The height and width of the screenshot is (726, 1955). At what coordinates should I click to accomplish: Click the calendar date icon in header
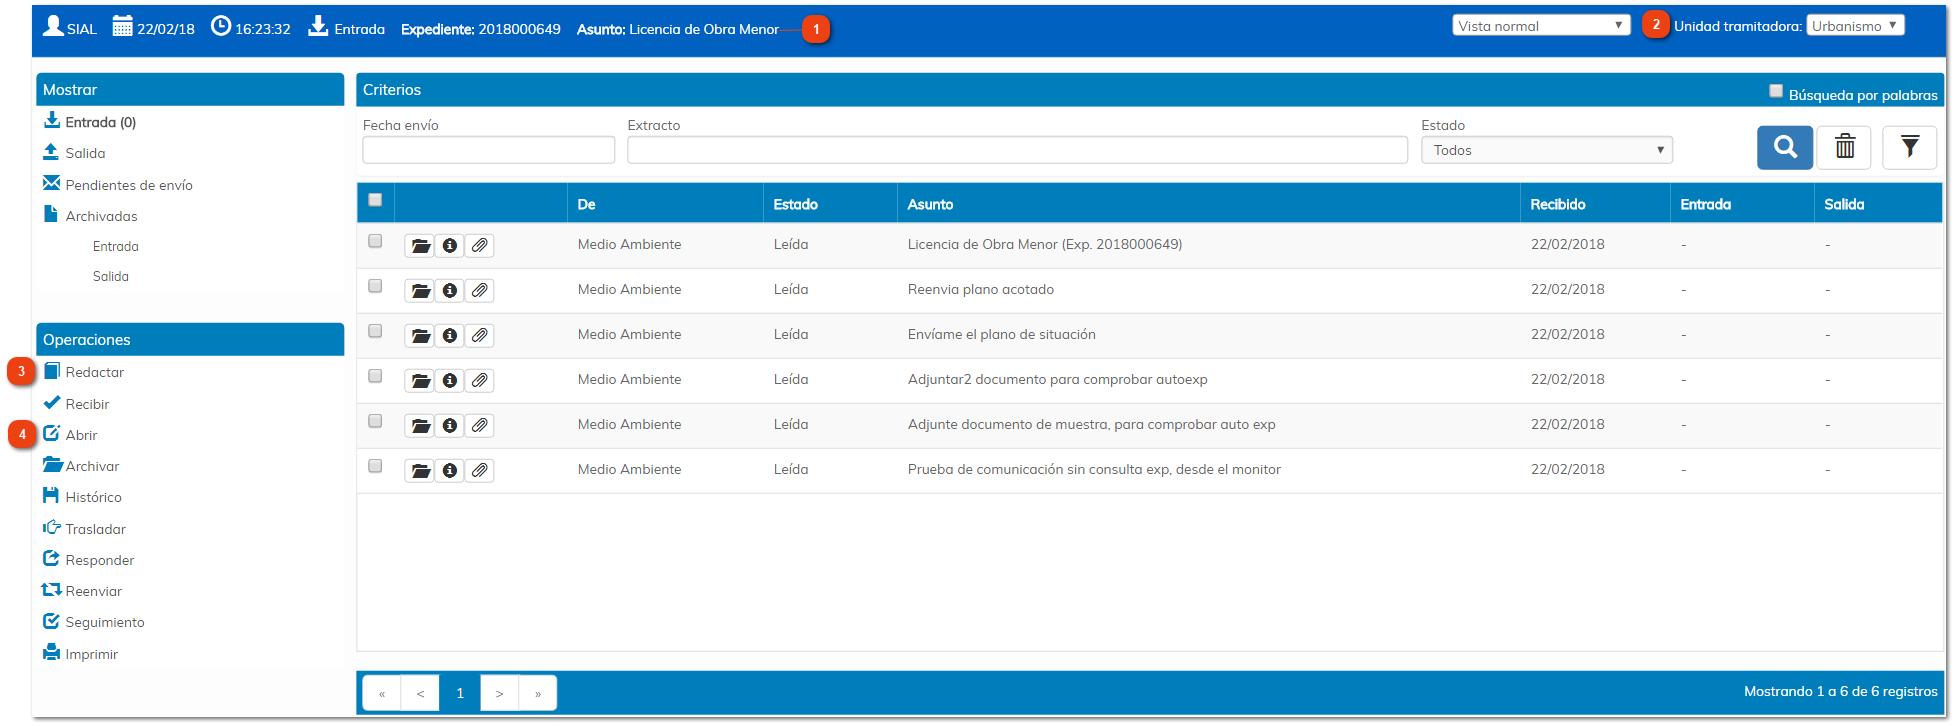[x=122, y=26]
